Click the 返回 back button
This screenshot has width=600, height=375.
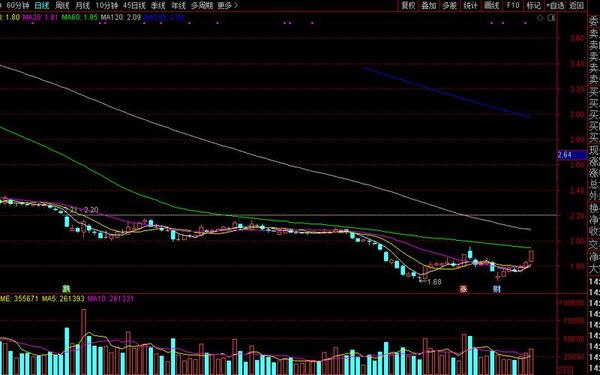576,5
